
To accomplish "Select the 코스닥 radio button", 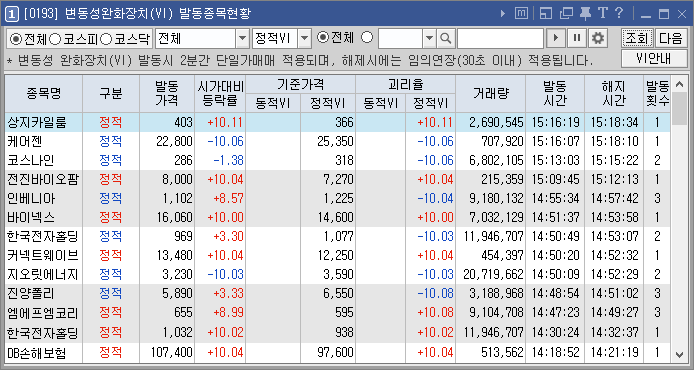I will point(106,39).
